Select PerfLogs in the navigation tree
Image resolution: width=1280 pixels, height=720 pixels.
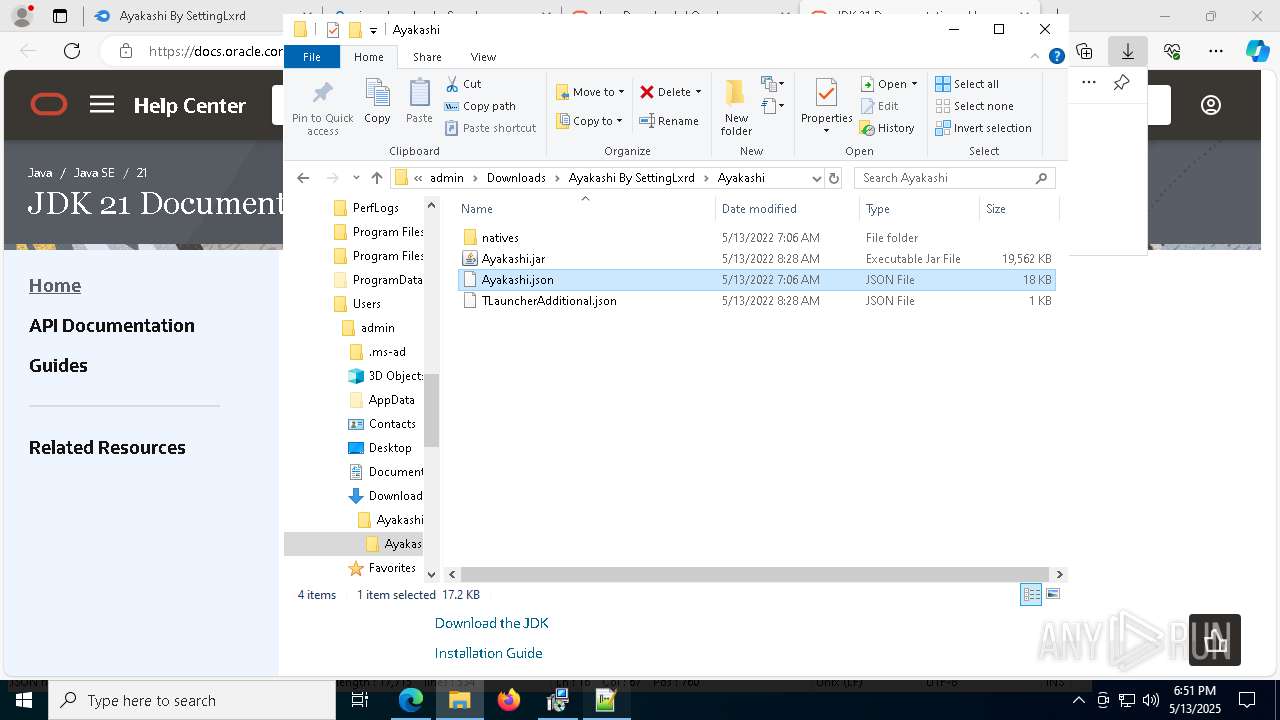375,208
